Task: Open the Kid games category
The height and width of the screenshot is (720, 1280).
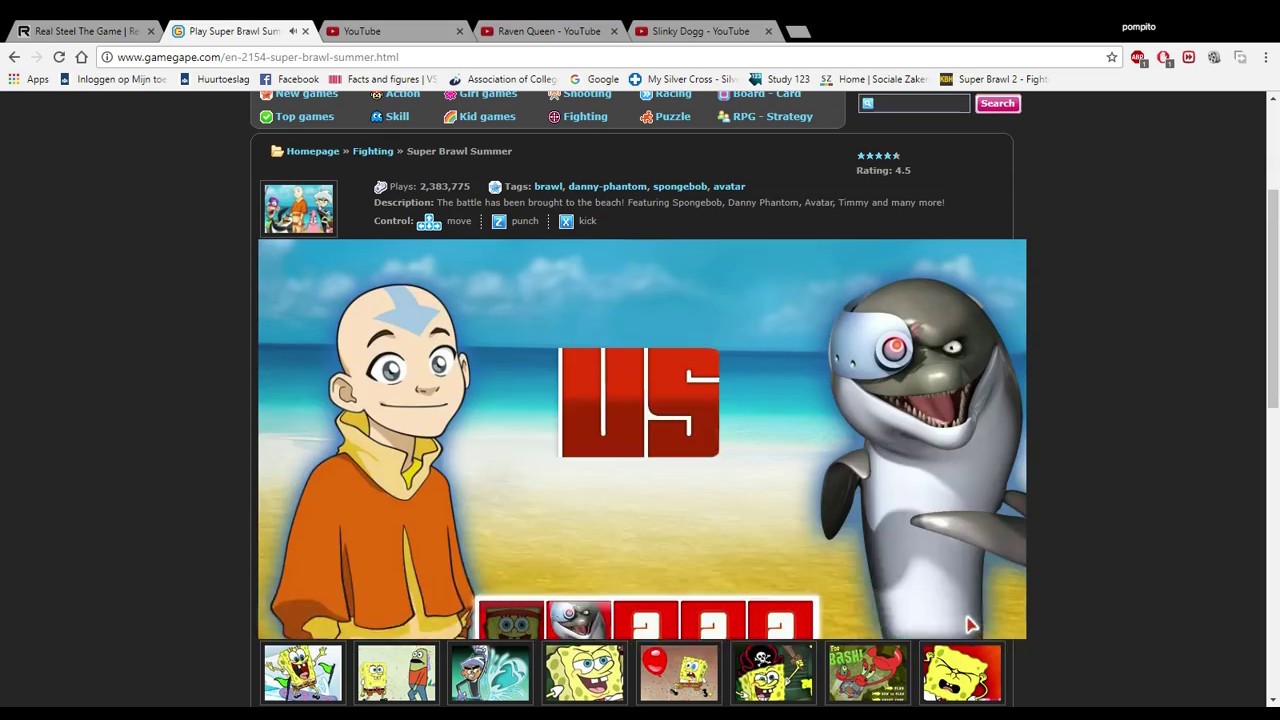Action: coord(480,116)
